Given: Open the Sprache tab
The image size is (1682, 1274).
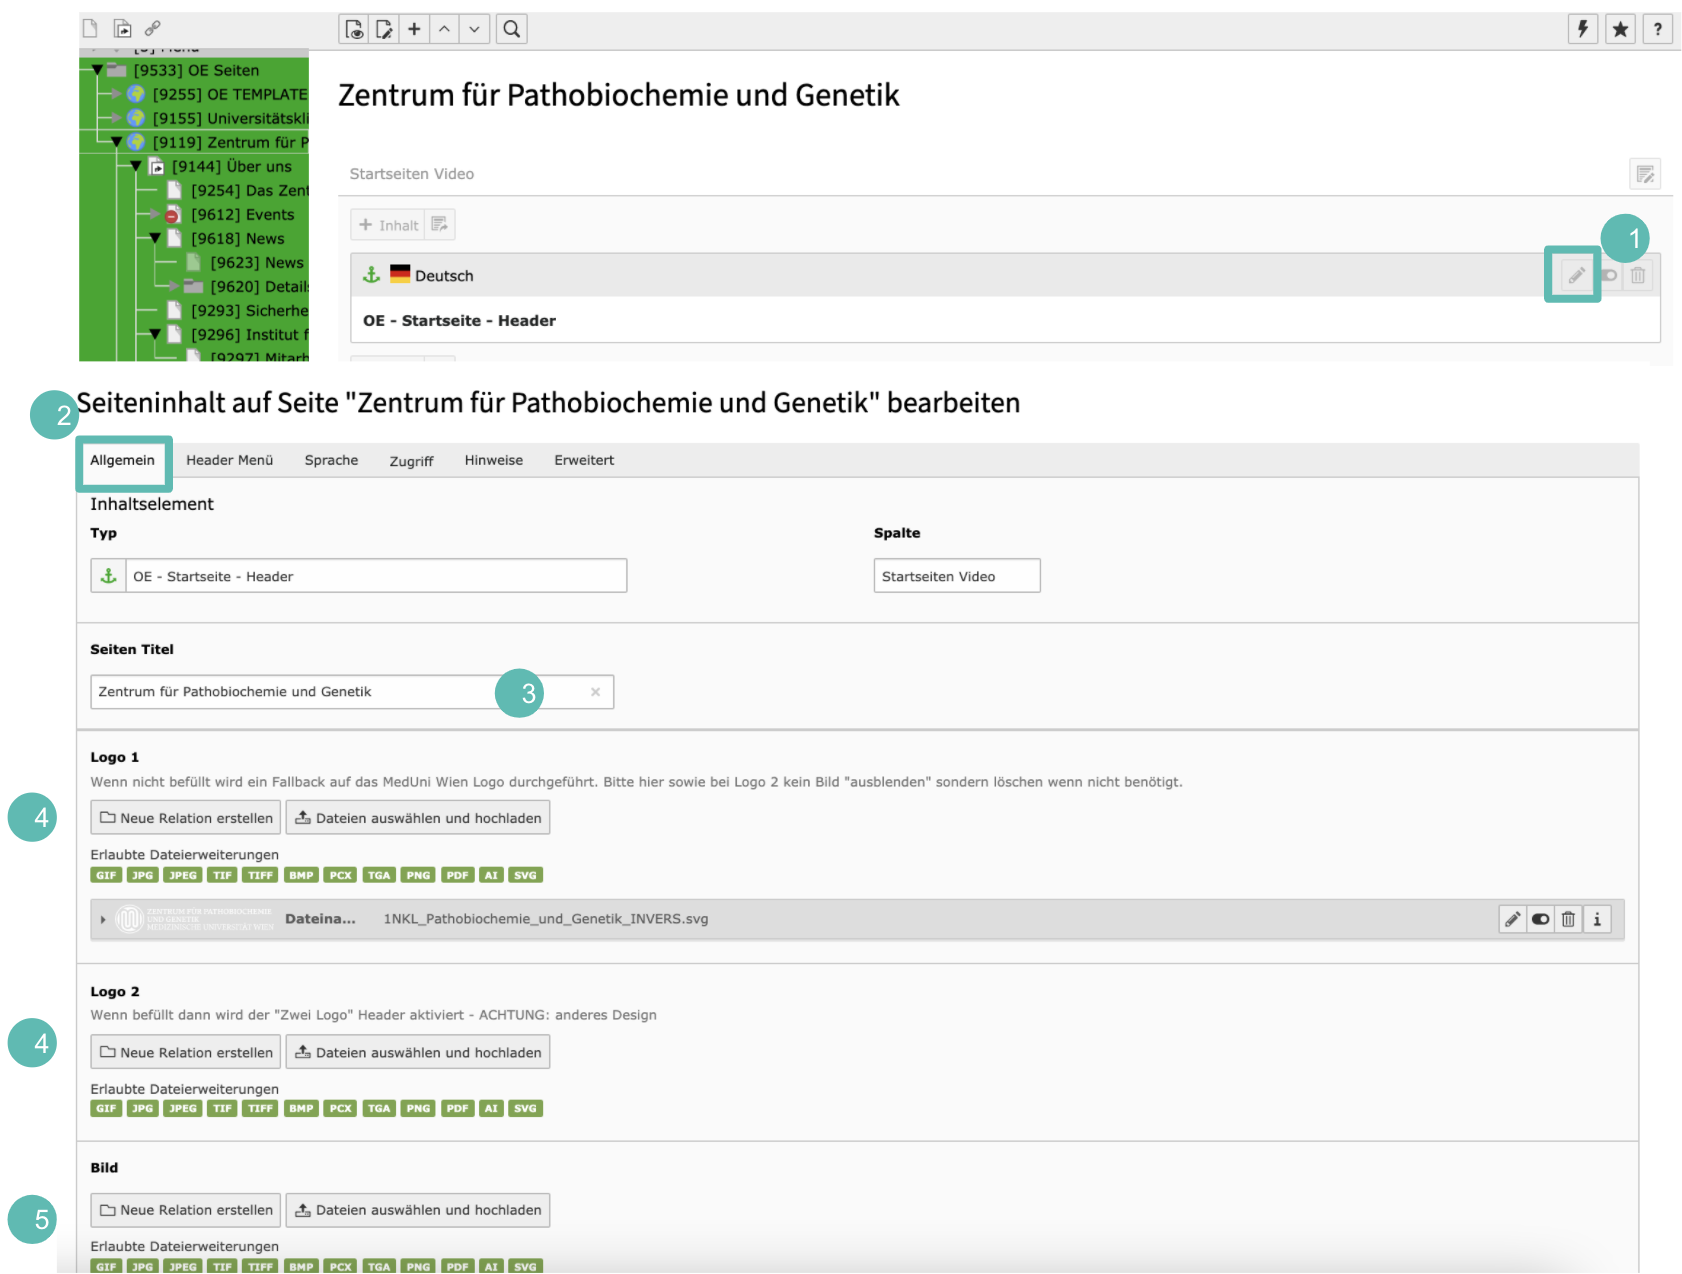Looking at the screenshot, I should [331, 460].
